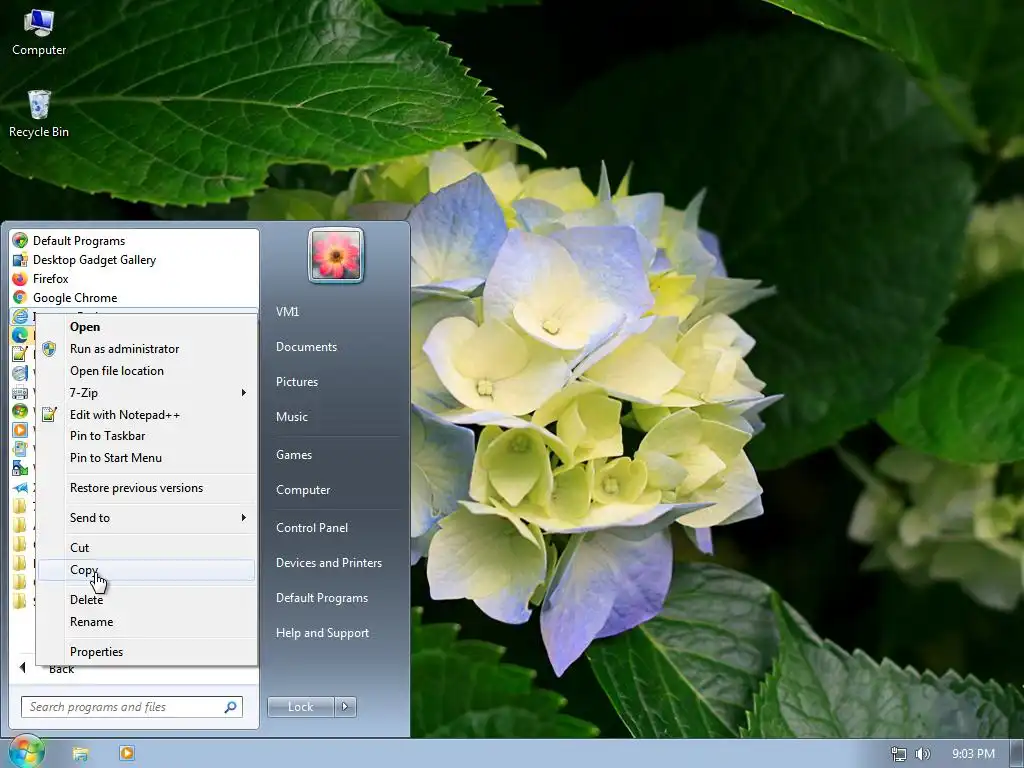Select the Recycle Bin desktop icon
Image resolution: width=1024 pixels, height=768 pixels.
coord(39,114)
